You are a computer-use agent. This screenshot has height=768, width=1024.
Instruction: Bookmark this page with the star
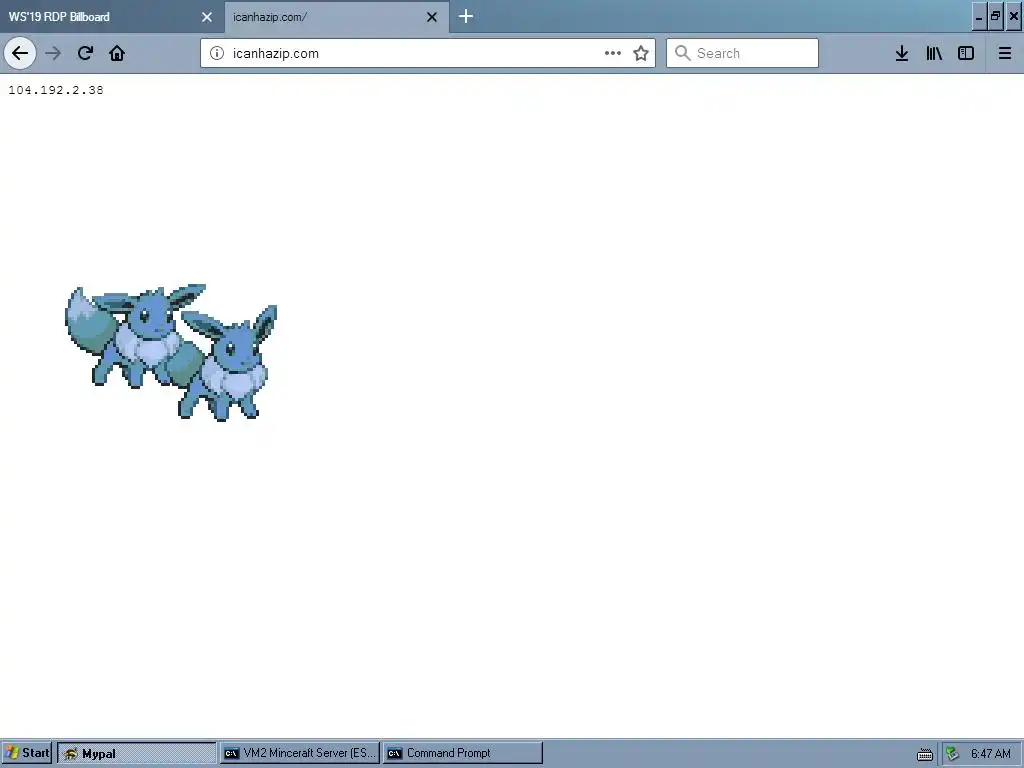coord(641,53)
